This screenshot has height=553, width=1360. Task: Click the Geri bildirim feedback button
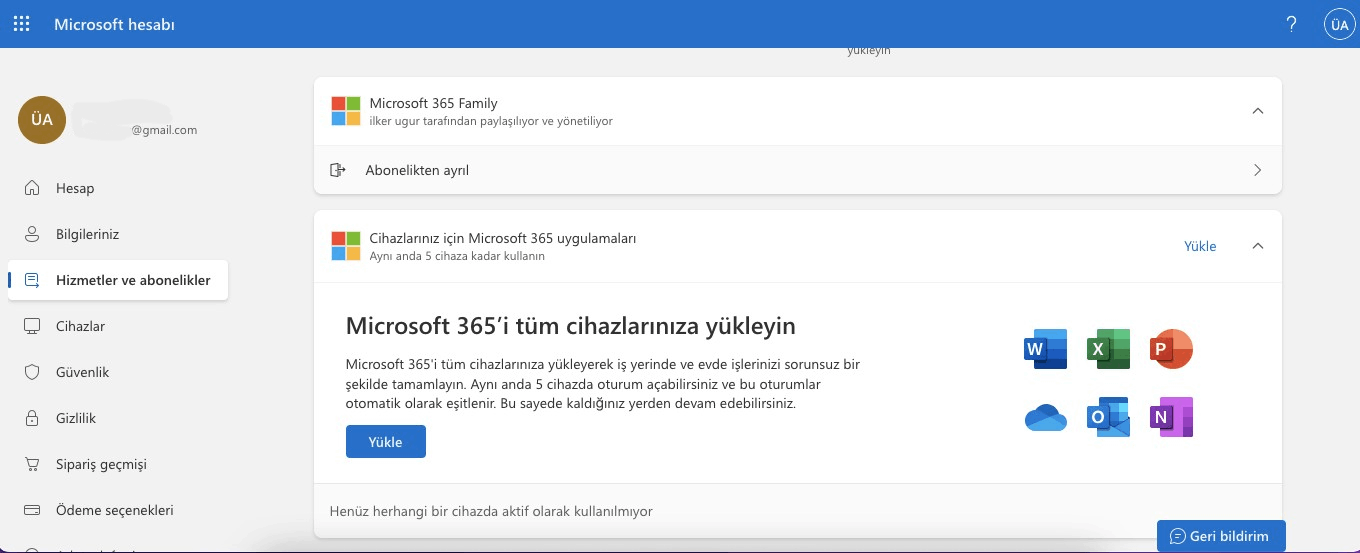point(1221,536)
